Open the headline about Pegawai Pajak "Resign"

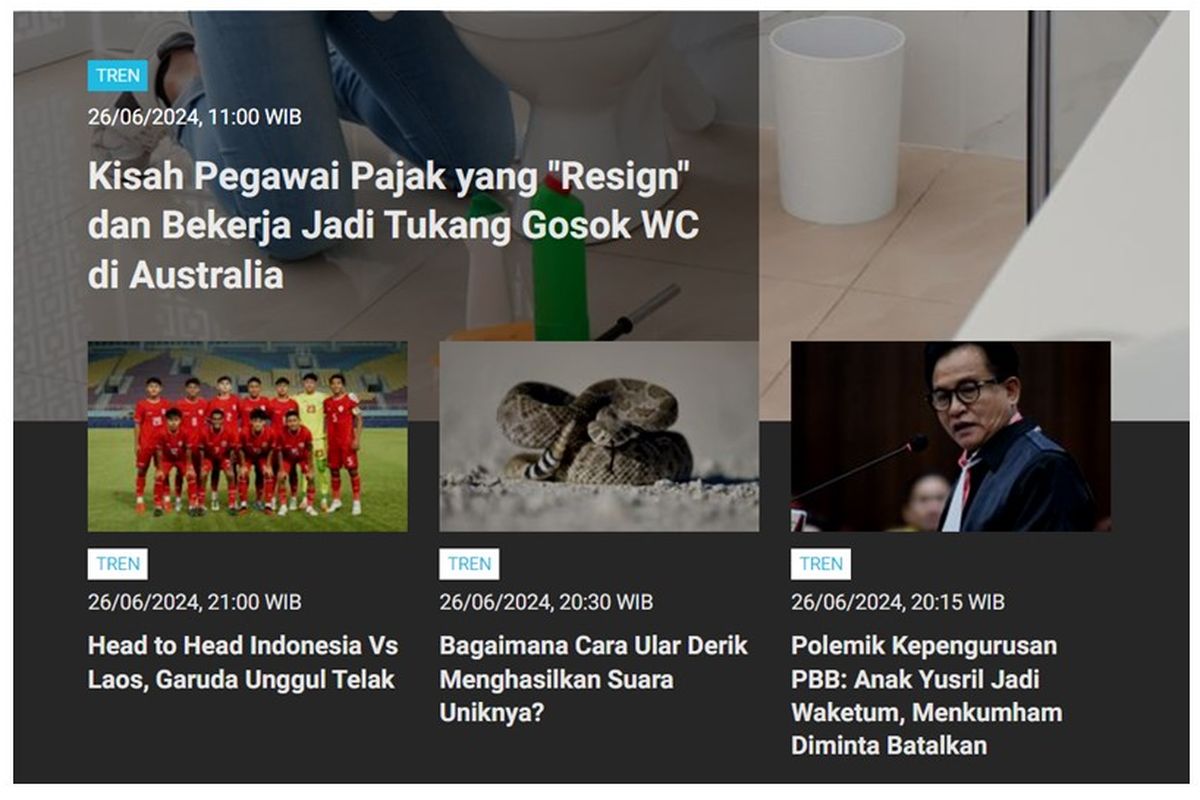pyautogui.click(x=393, y=226)
